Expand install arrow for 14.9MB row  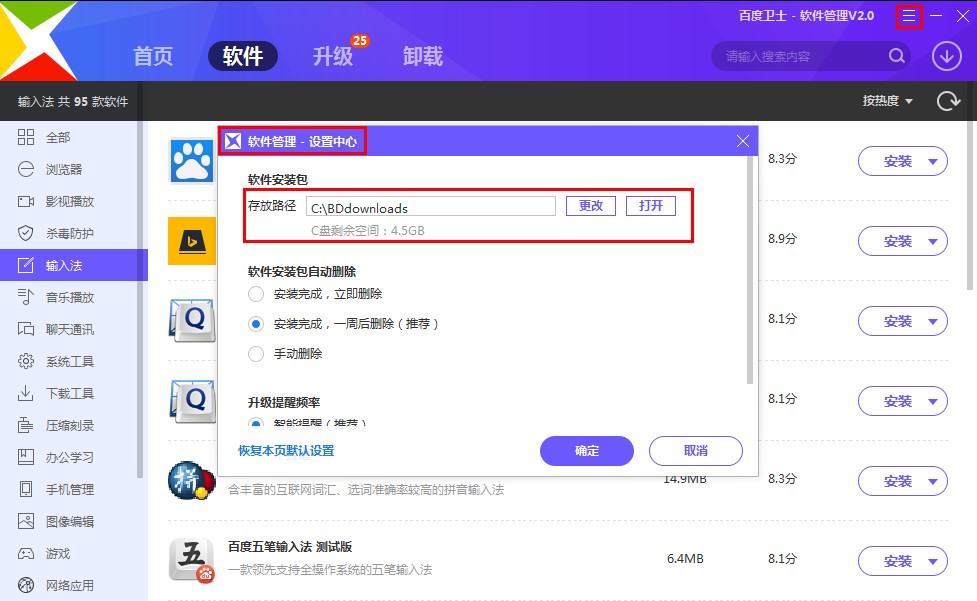click(932, 481)
